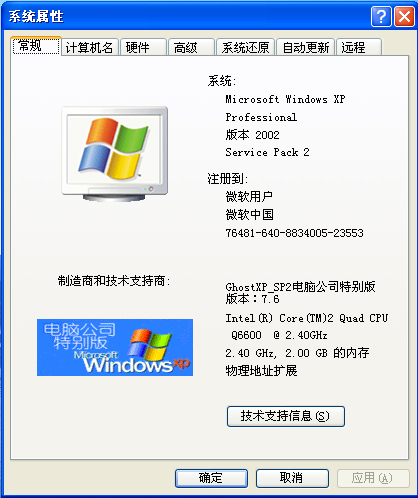Close the 系统属性 dialog window
Viewport: 418px width, 498px height.
pyautogui.click(x=404, y=16)
